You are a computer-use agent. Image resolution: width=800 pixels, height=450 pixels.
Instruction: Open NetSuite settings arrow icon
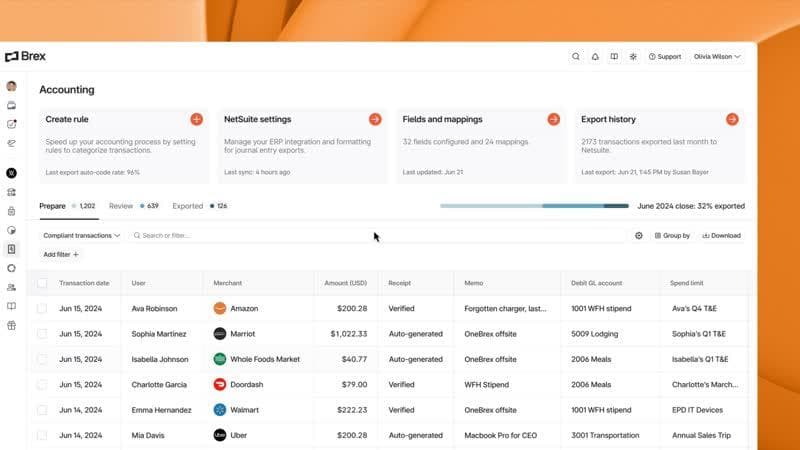point(375,119)
